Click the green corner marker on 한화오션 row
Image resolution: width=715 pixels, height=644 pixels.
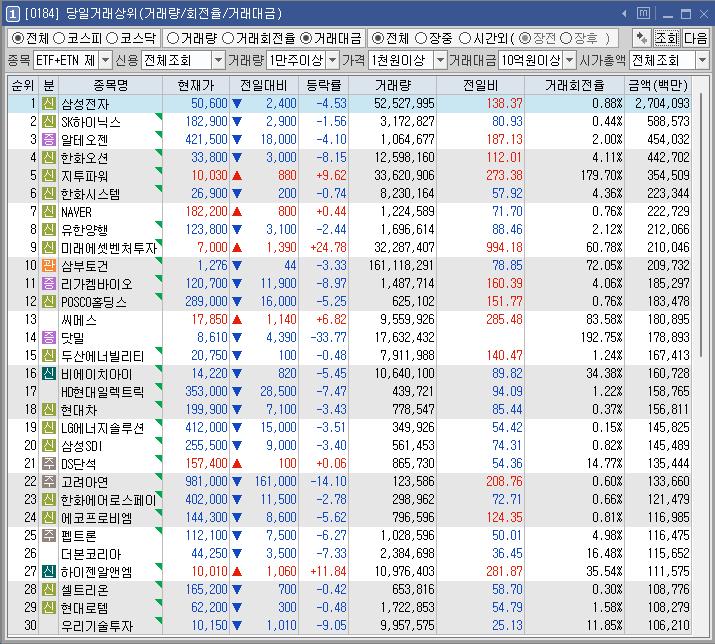159,152
